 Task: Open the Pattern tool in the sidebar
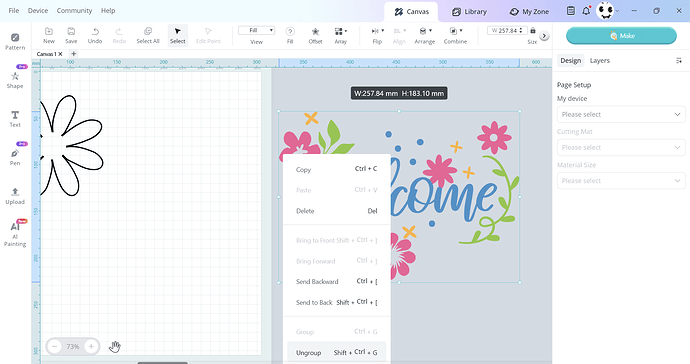coord(15,41)
